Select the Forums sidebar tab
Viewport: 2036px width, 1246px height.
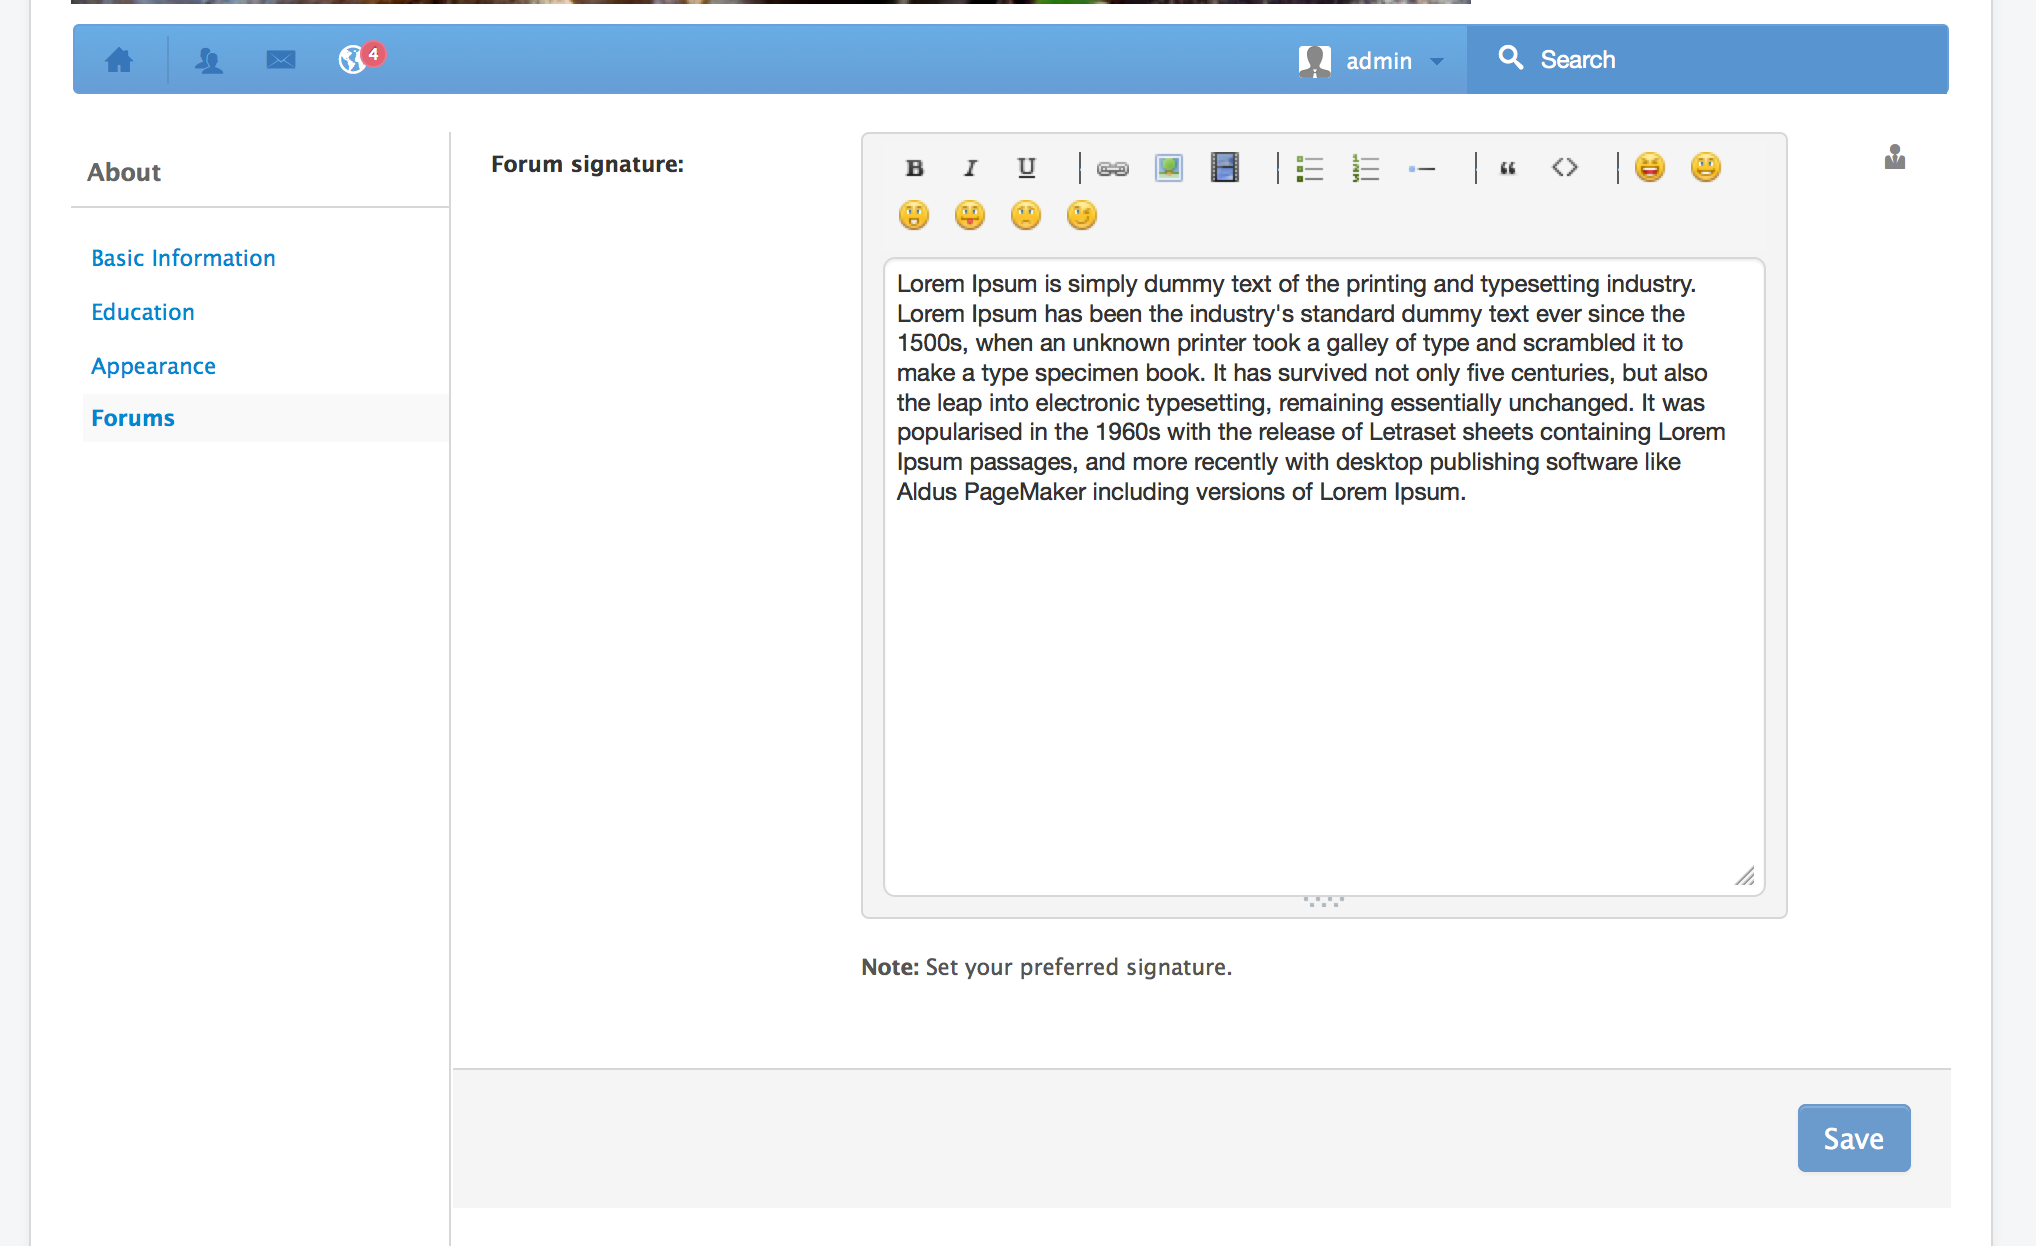click(x=133, y=418)
